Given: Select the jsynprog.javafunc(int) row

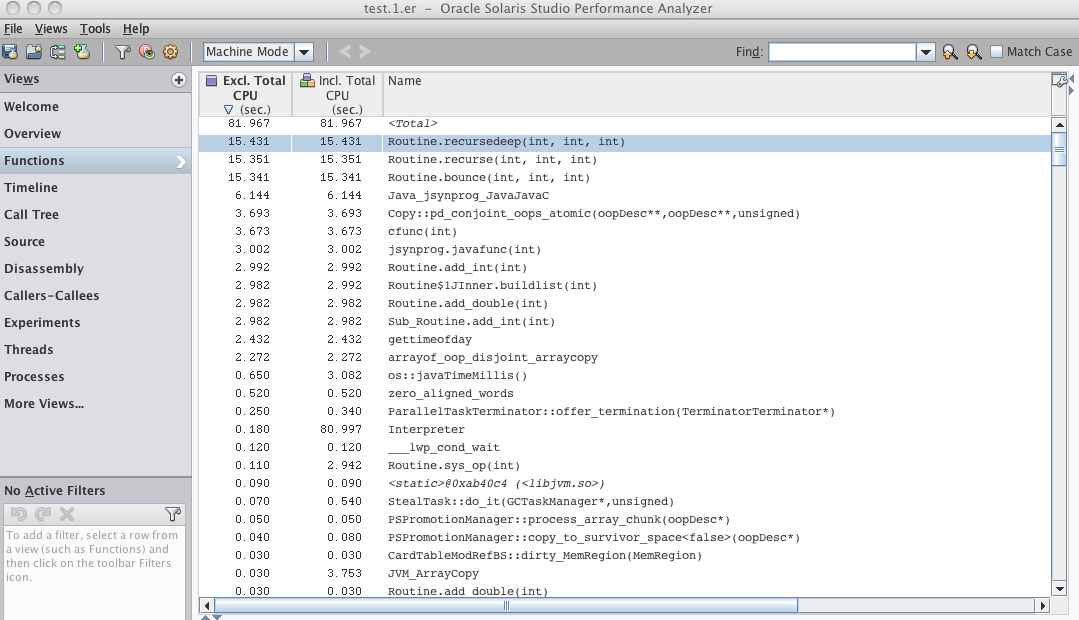Looking at the screenshot, I should (x=625, y=249).
